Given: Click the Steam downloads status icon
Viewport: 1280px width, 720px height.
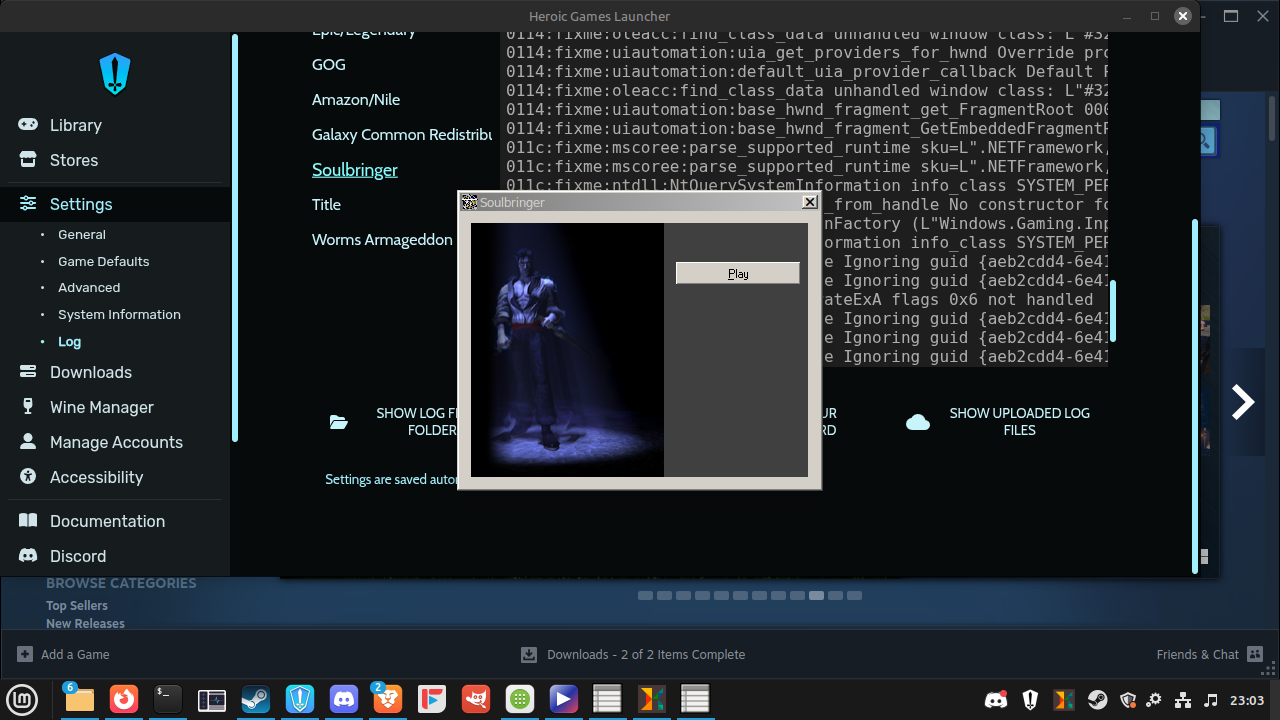Looking at the screenshot, I should (529, 655).
